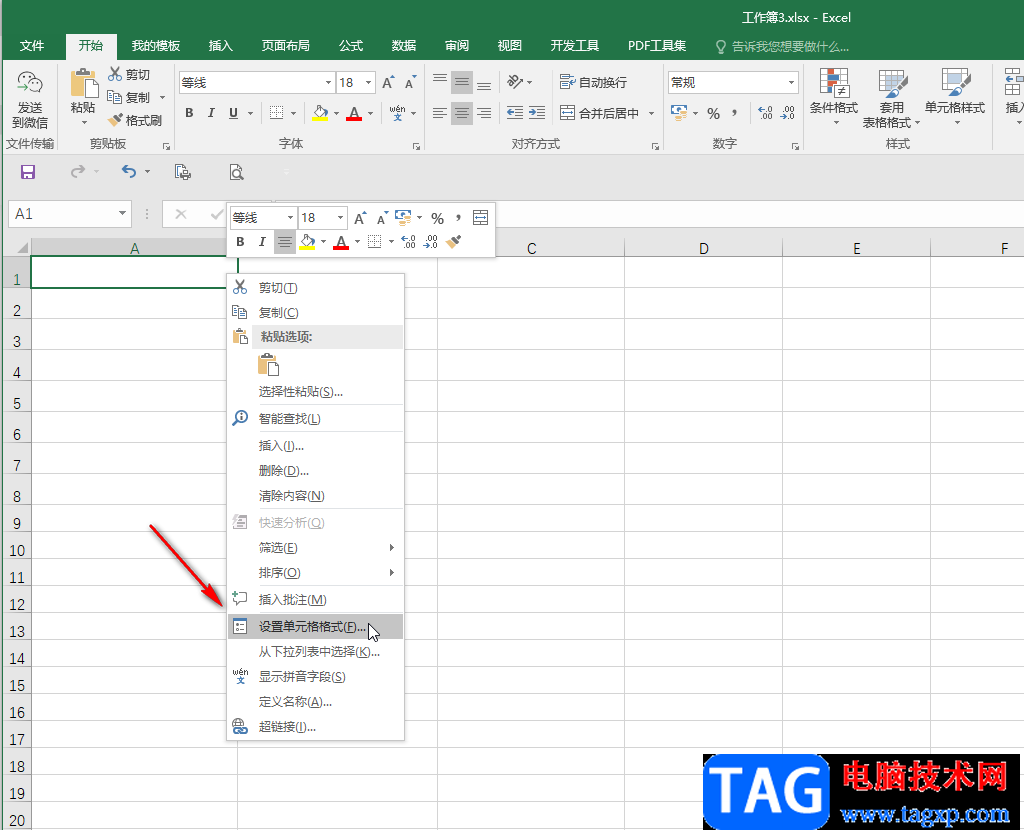The image size is (1024, 830).
Task: Click the Print Preview magnifier icon
Action: [236, 172]
